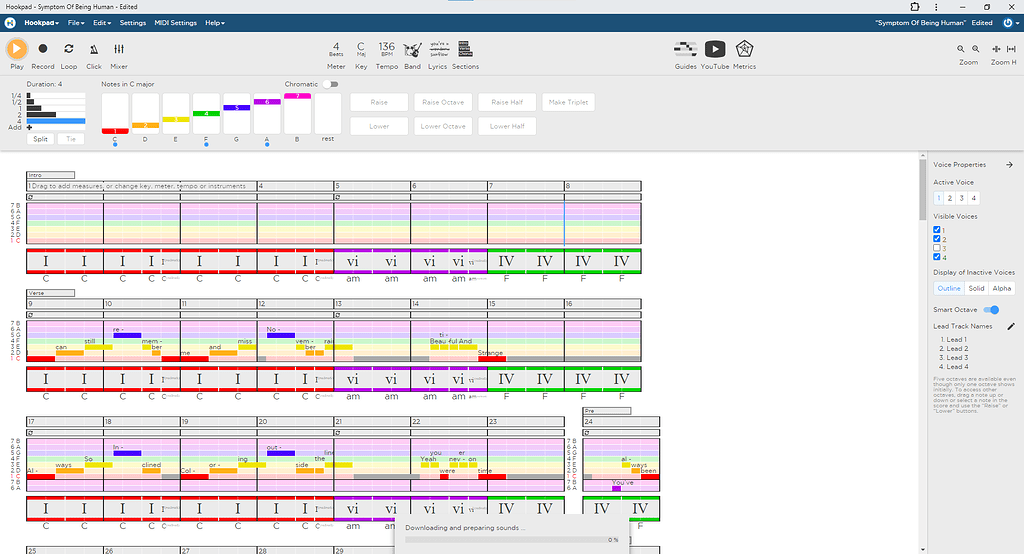Edit lead track names with pencil icon
This screenshot has width=1024, height=554.
tap(1010, 326)
